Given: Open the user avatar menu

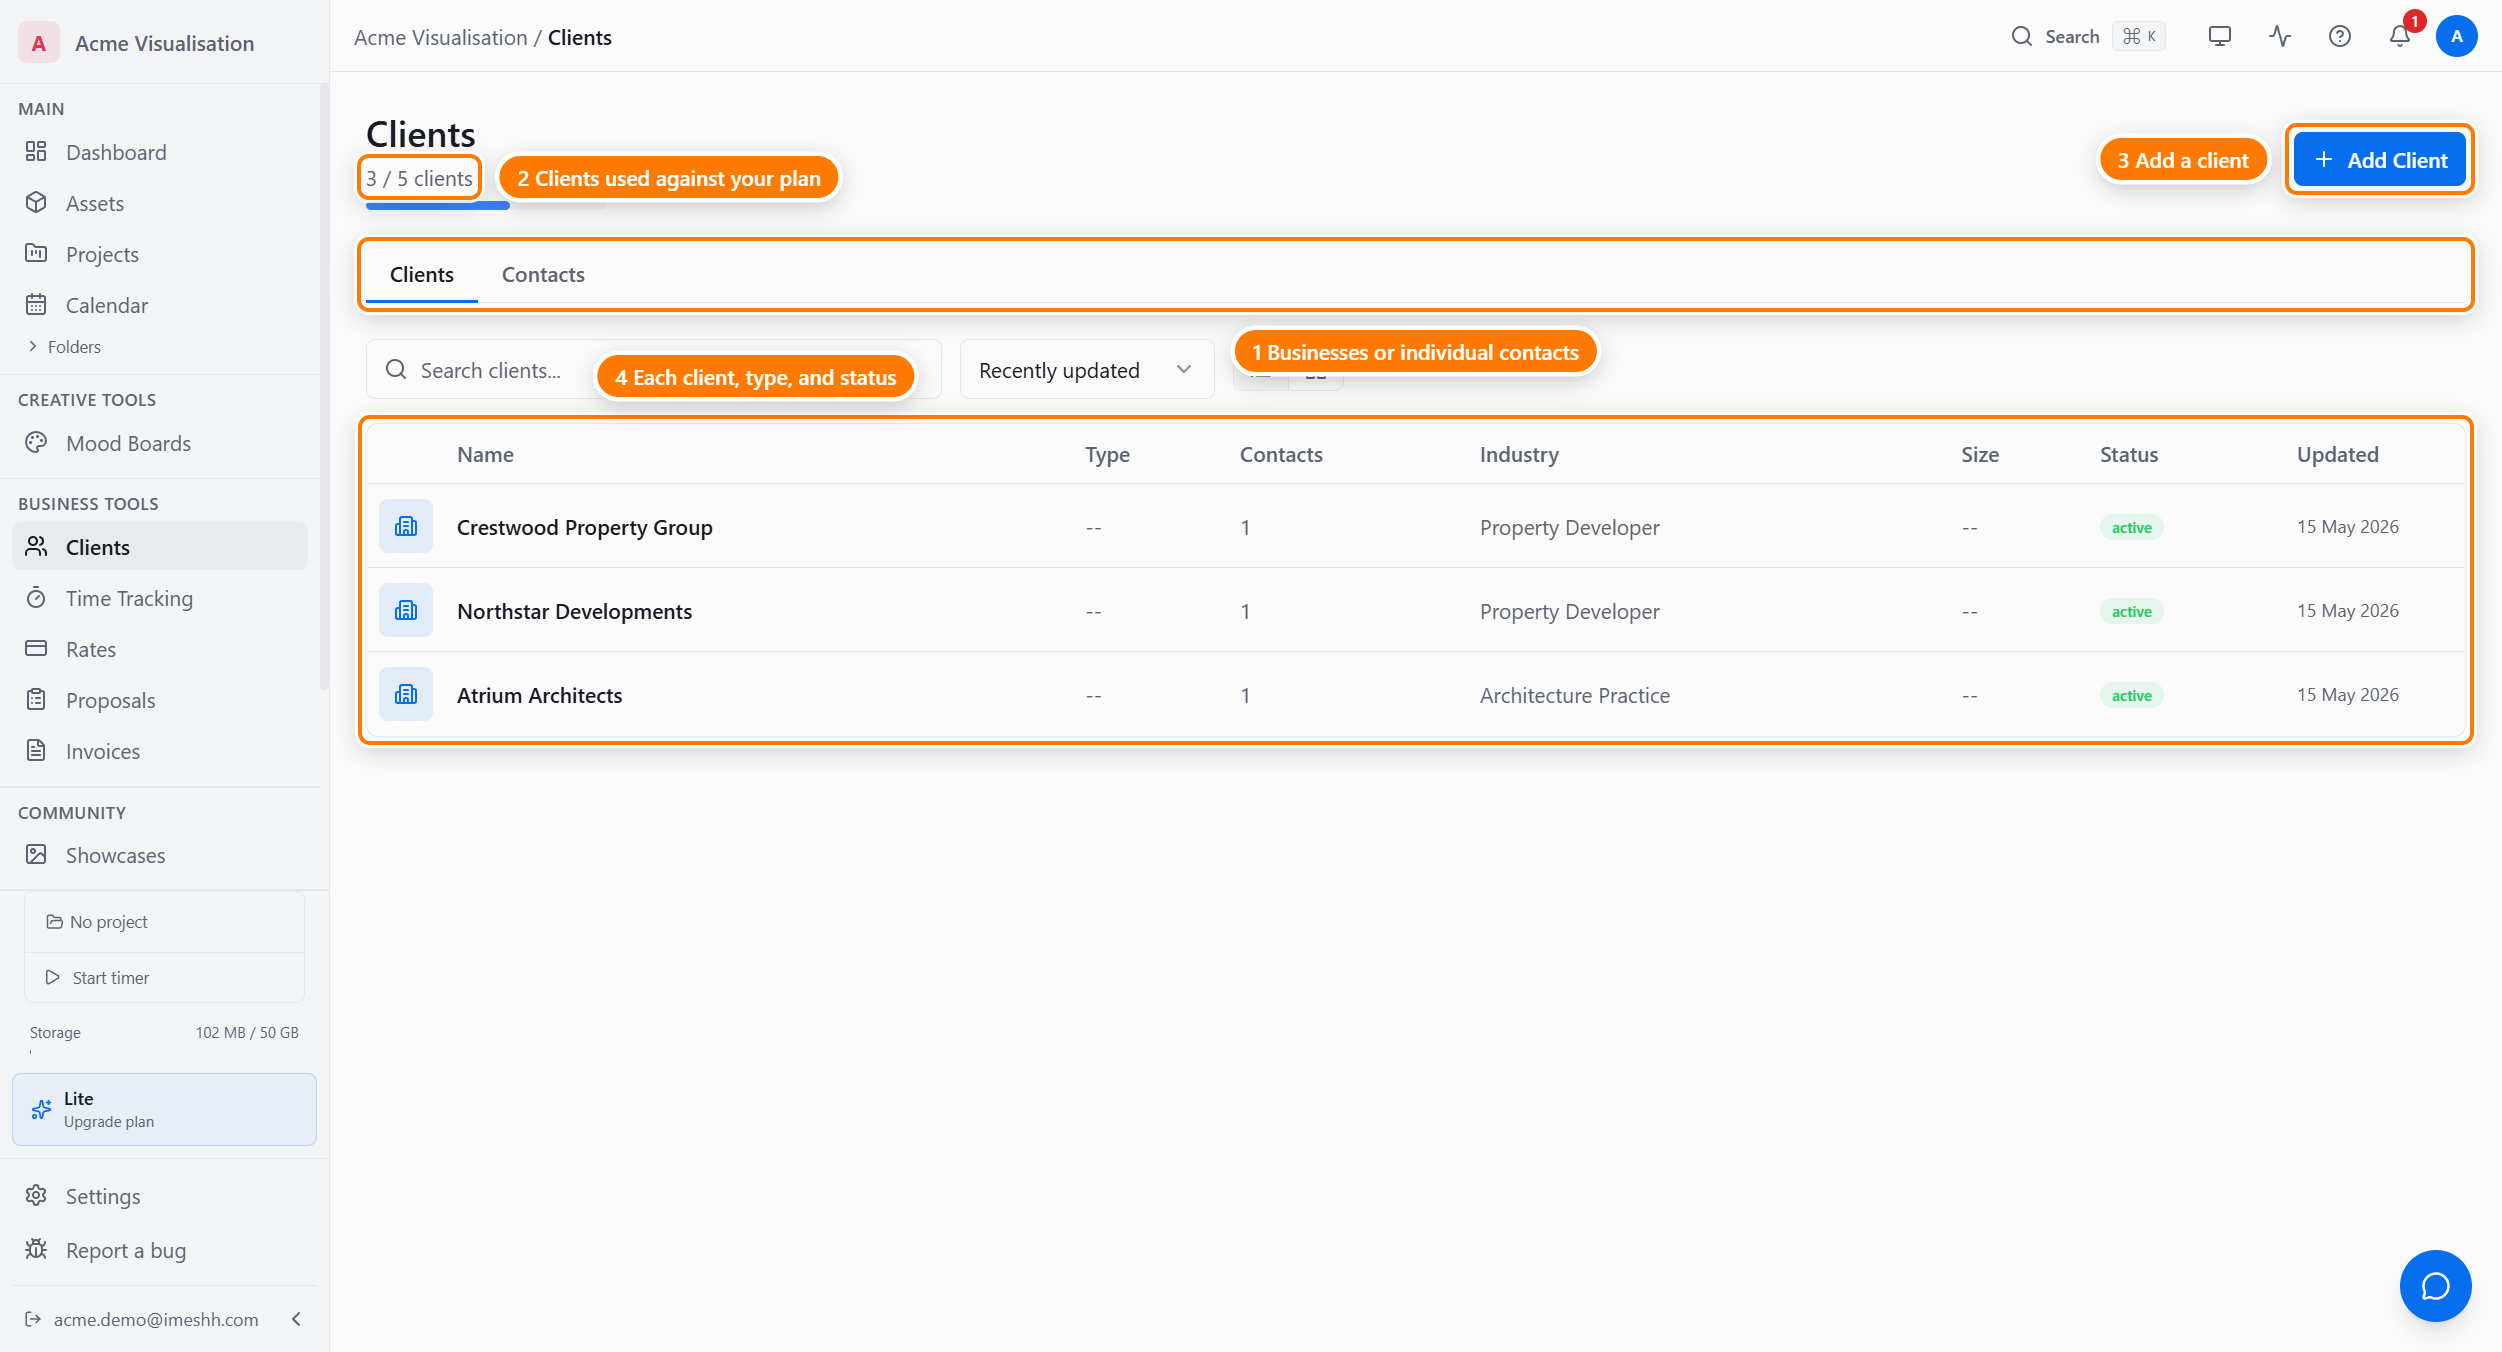Looking at the screenshot, I should pyautogui.click(x=2457, y=37).
